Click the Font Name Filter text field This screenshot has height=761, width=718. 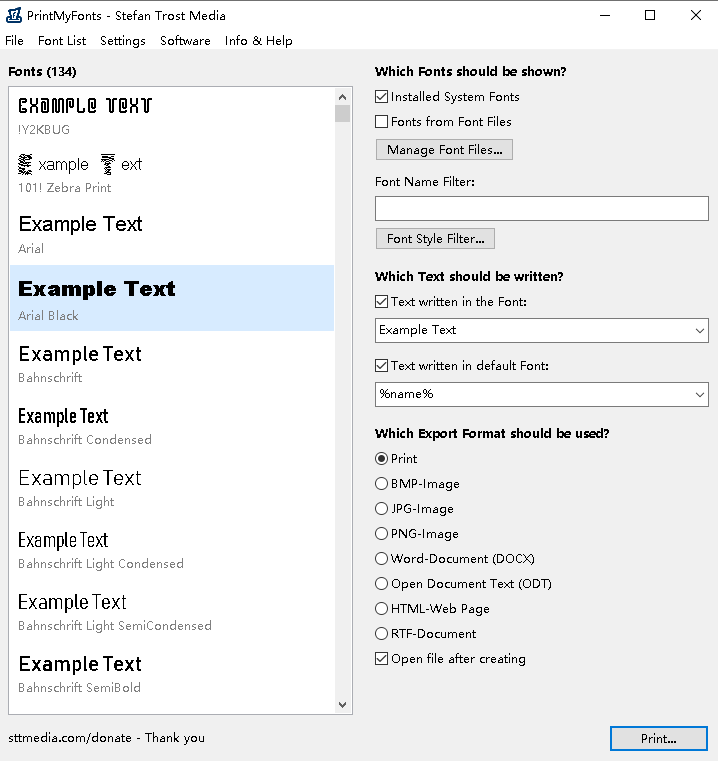(x=541, y=208)
